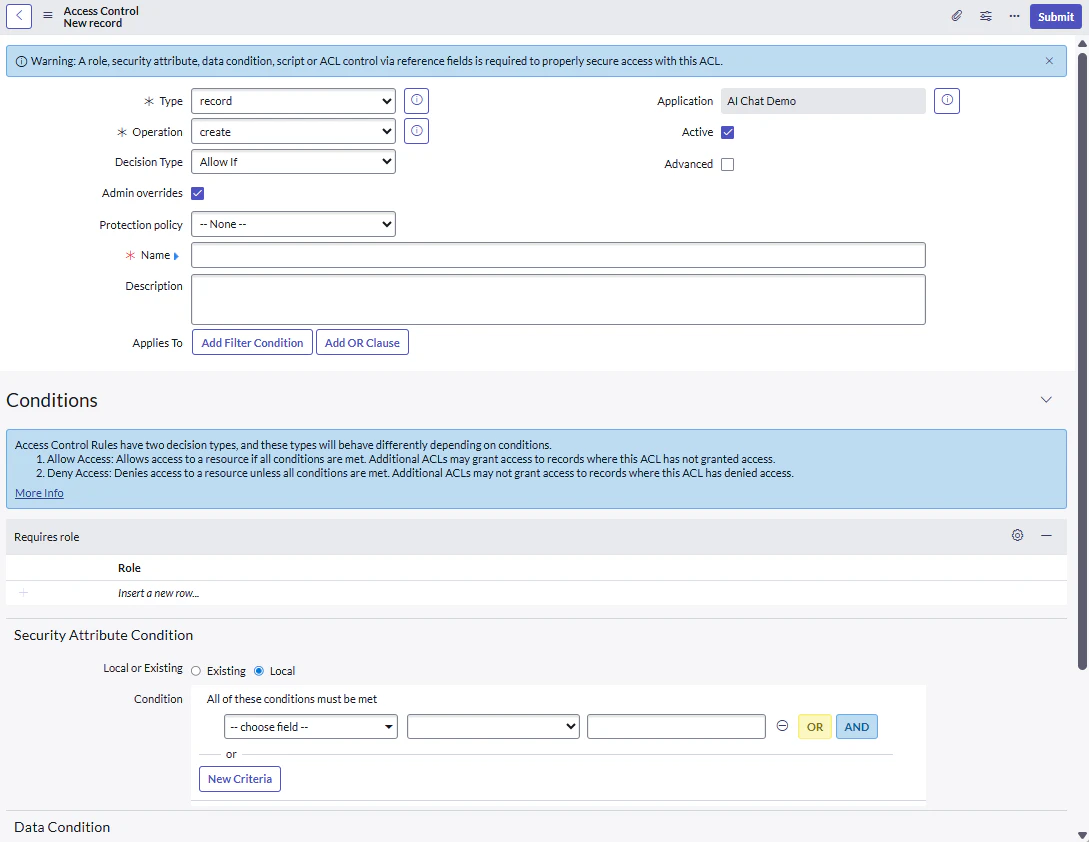Click the Name field blue arrow
This screenshot has width=1089, height=842.
click(x=176, y=256)
